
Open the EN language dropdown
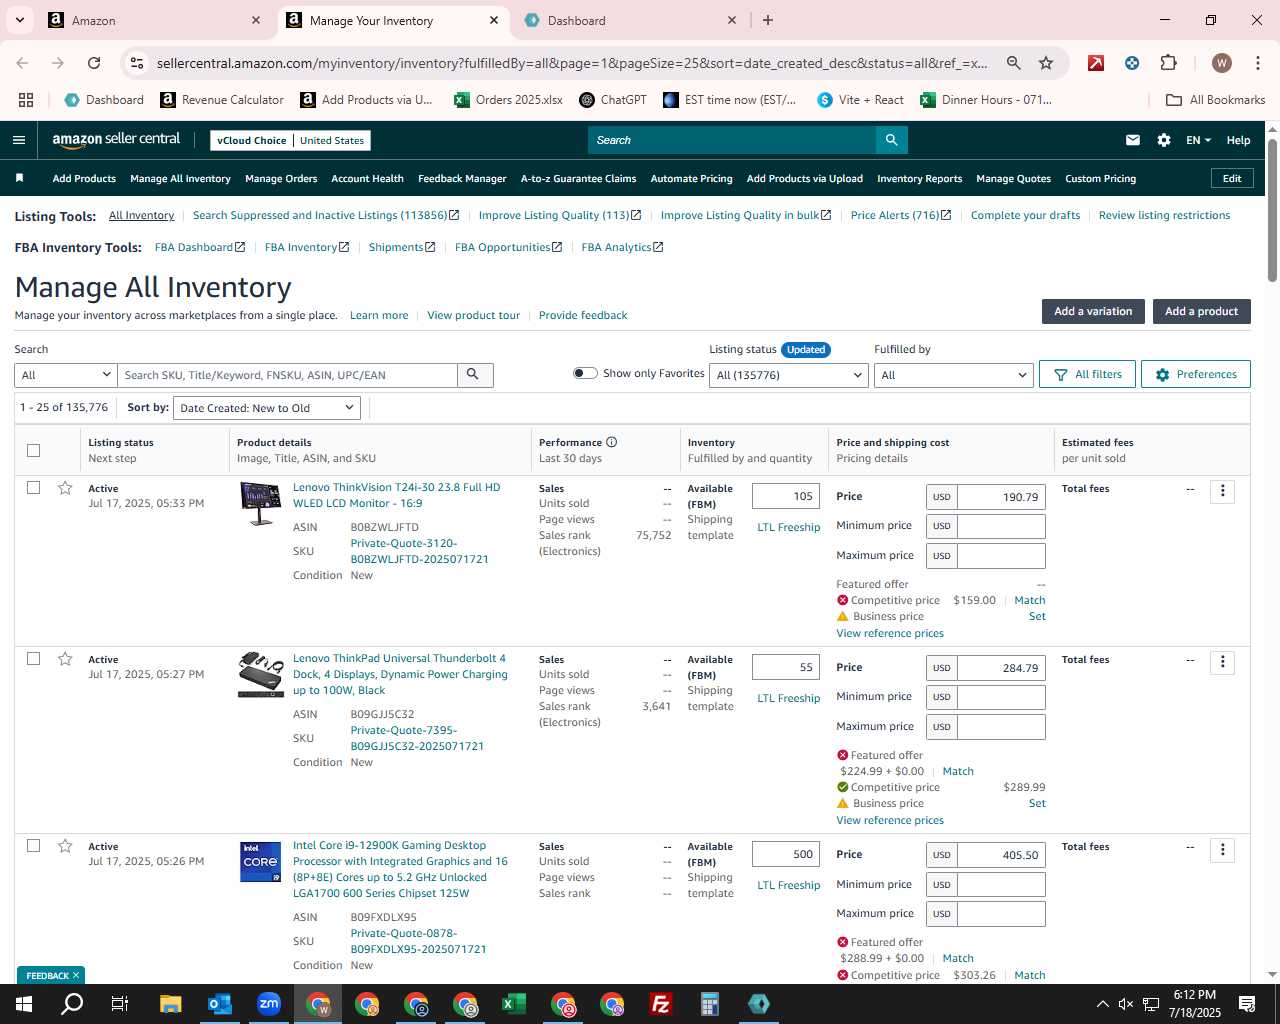pos(1198,140)
